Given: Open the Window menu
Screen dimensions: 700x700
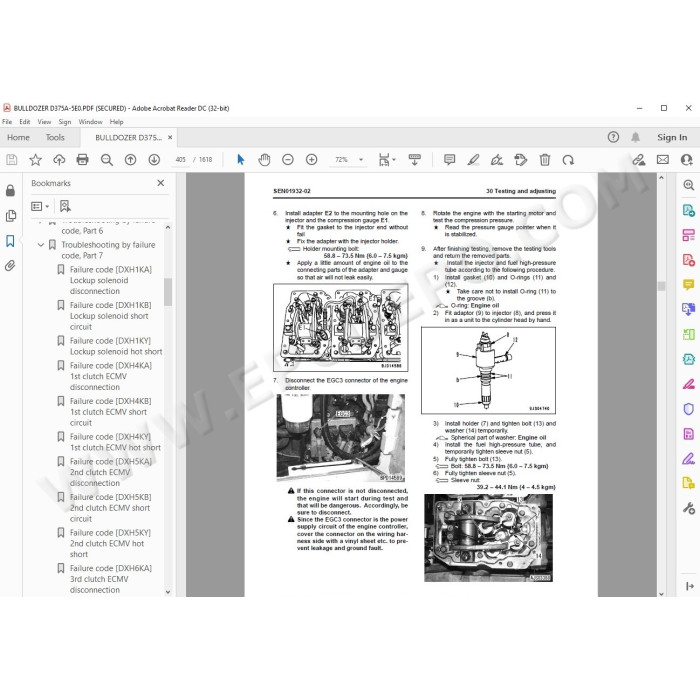Looking at the screenshot, I should click(91, 122).
